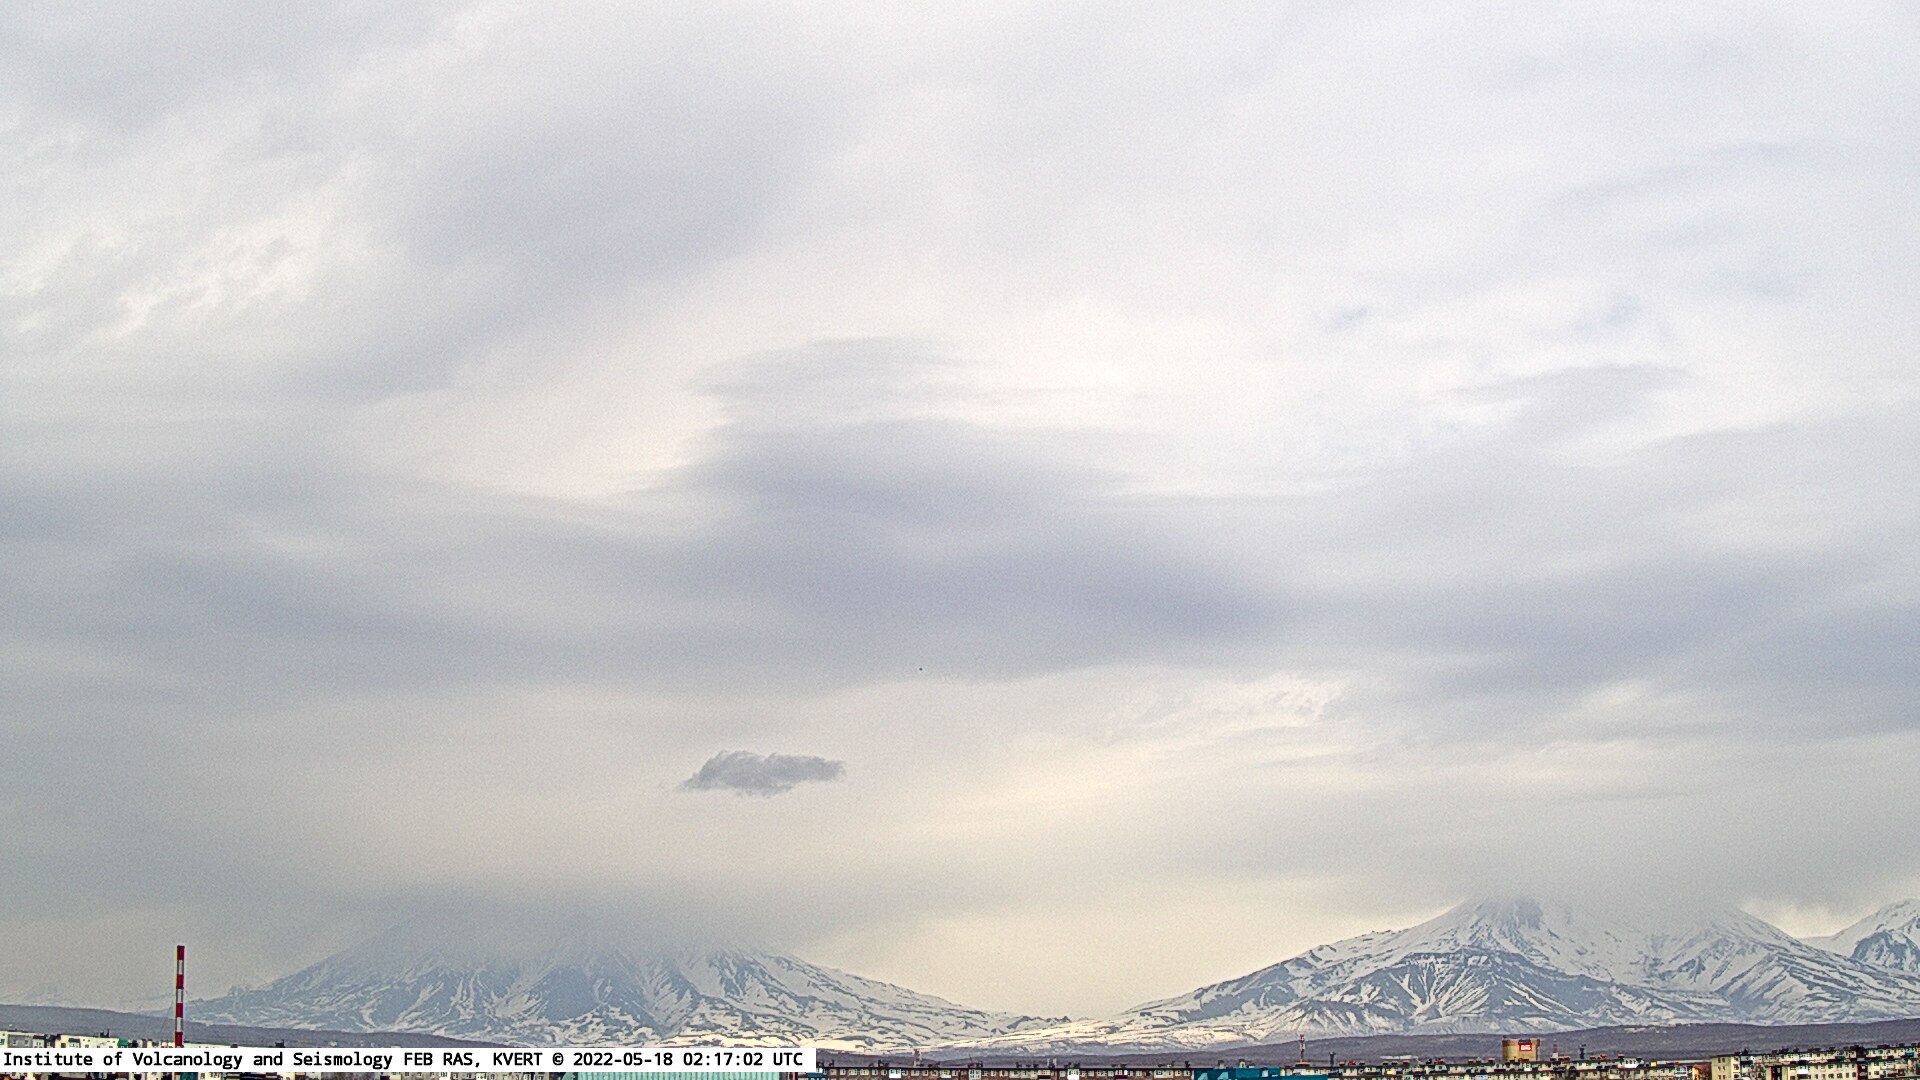Click the "Institute of Volcanology and Seismology" caption text
The width and height of the screenshot is (1920, 1080).
coord(198,1059)
